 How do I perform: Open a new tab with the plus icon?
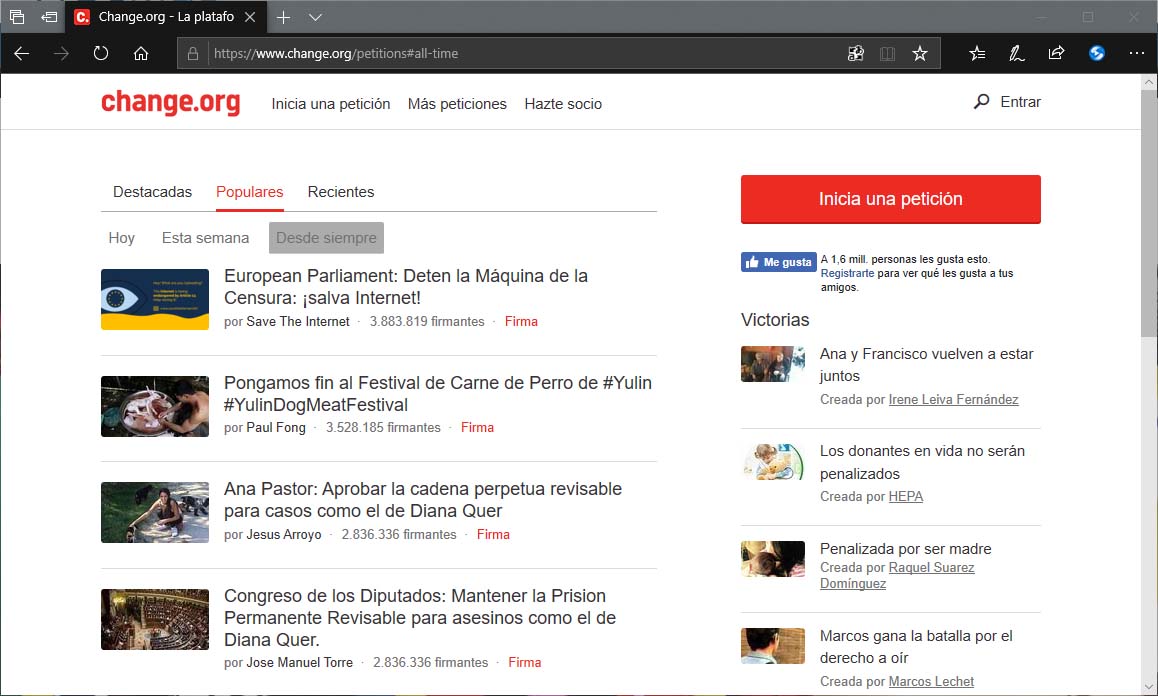(283, 17)
